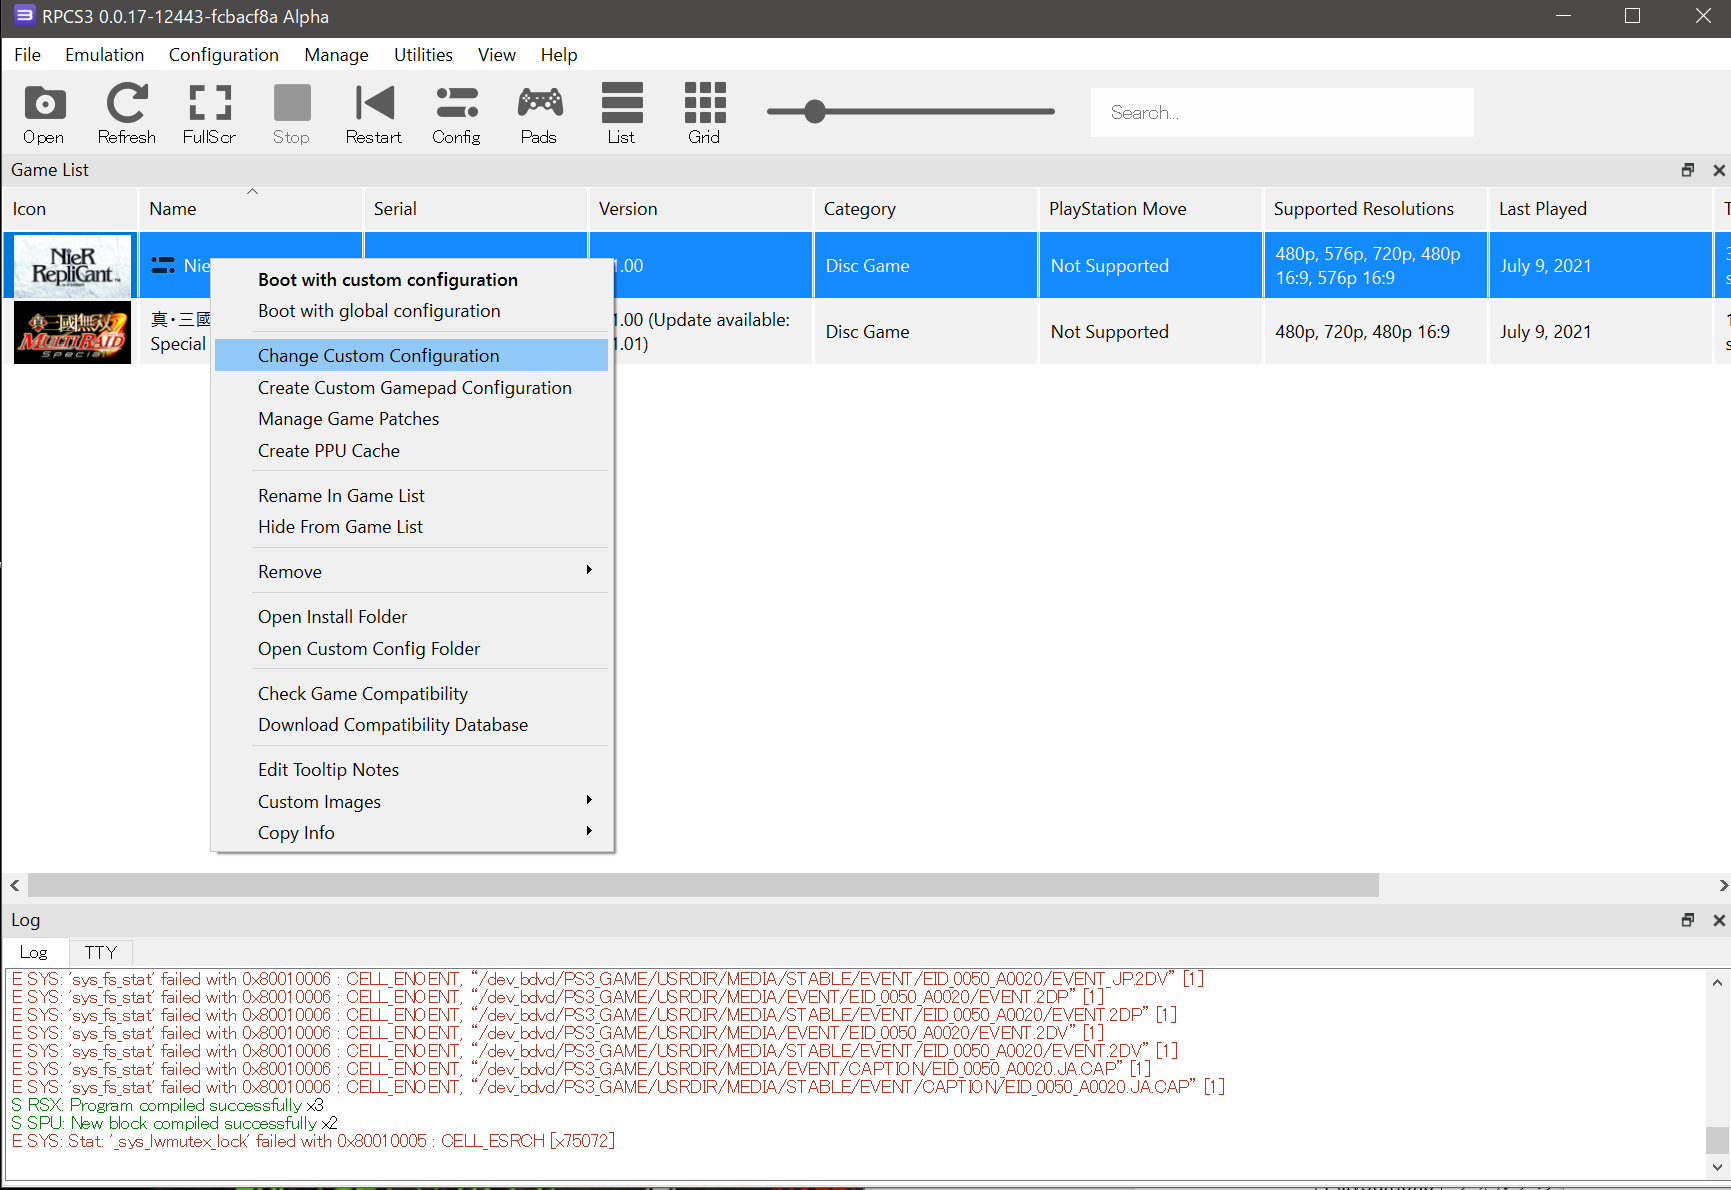Open the Utilities menu
This screenshot has width=1731, height=1190.
[x=423, y=55]
